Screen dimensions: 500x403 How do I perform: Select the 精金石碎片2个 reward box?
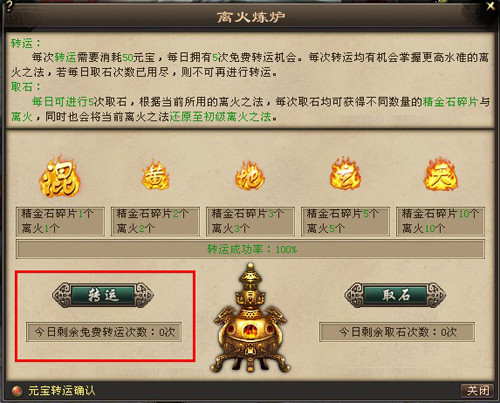click(x=155, y=221)
